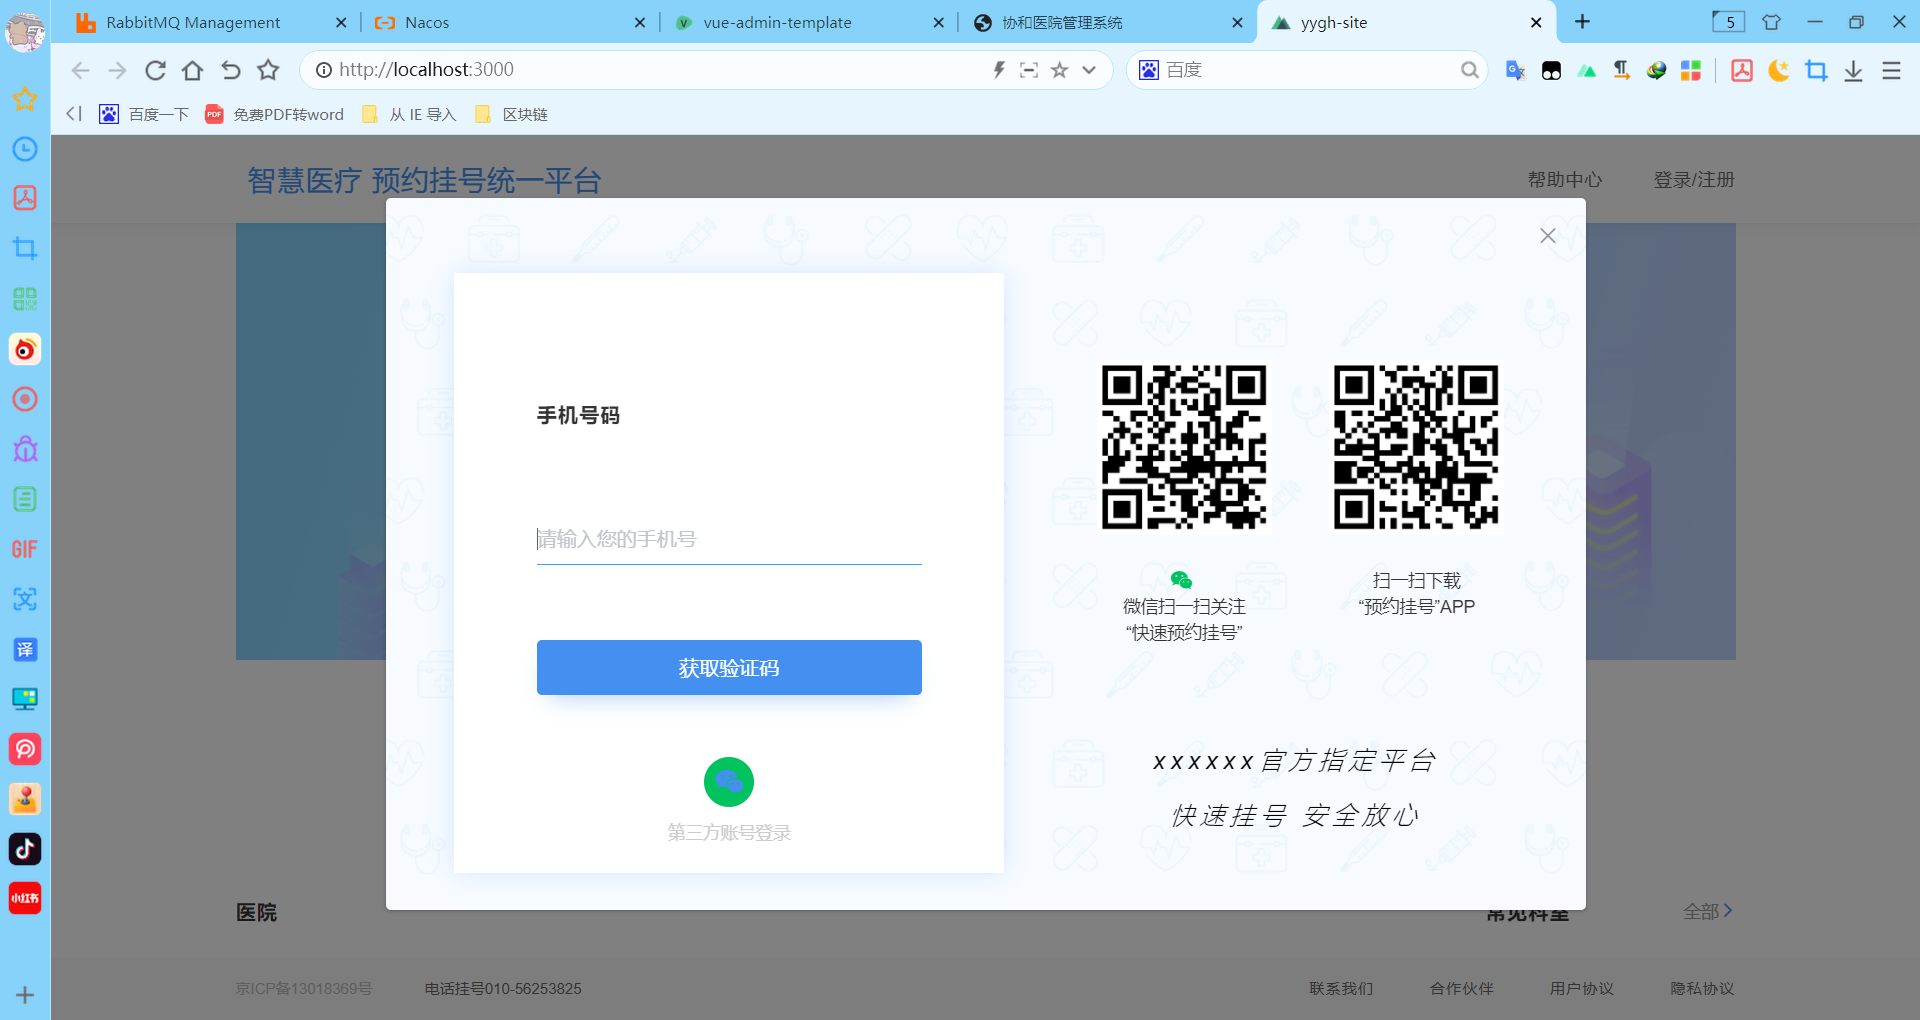The width and height of the screenshot is (1920, 1020).
Task: Open the 帮助中心 link
Action: tap(1563, 180)
